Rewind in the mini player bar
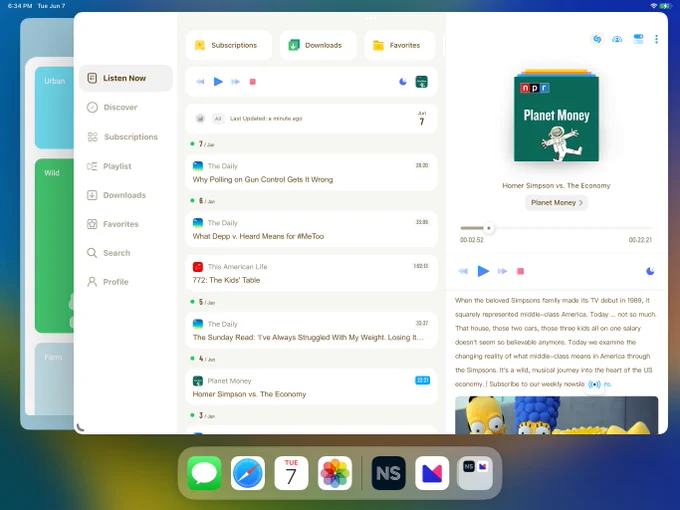Image resolution: width=680 pixels, height=510 pixels. point(200,82)
